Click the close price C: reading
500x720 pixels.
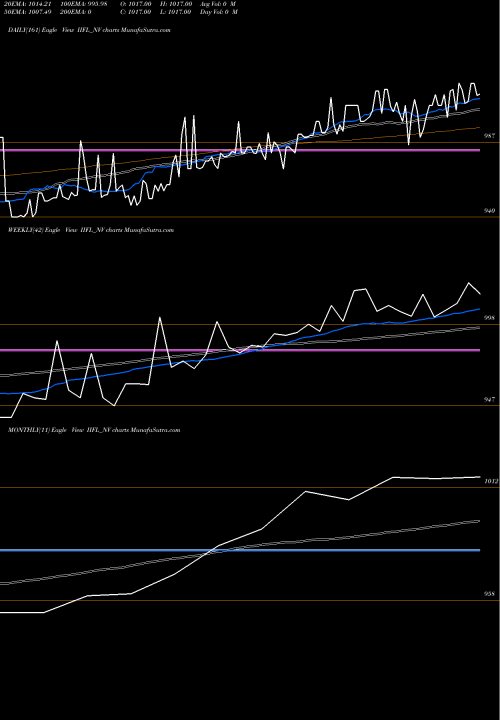click(x=136, y=12)
